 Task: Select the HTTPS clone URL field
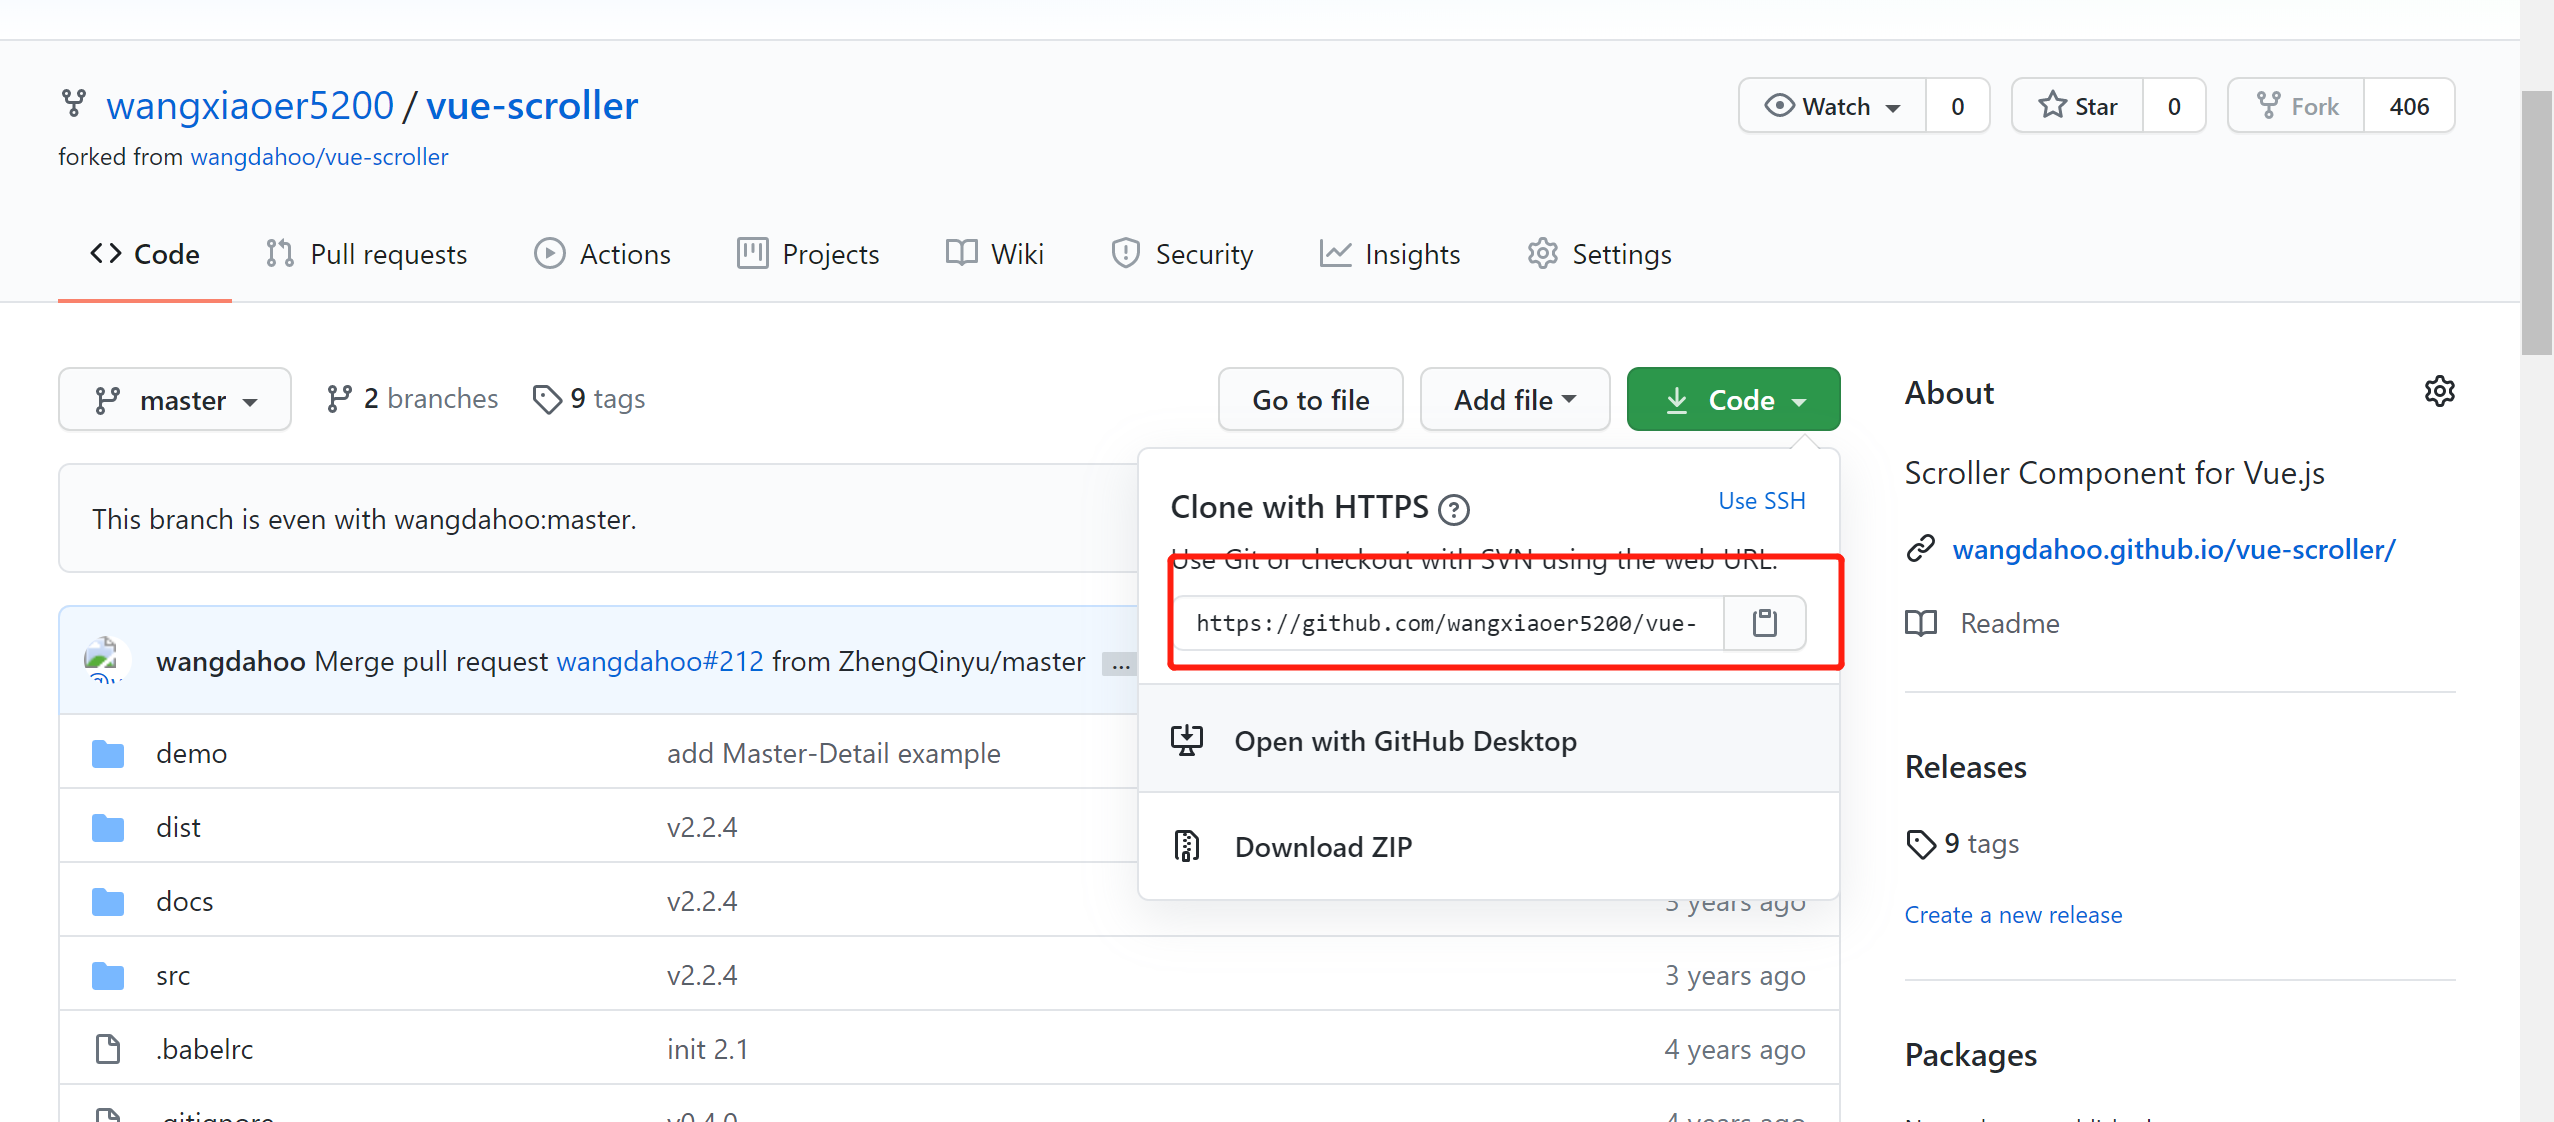click(x=1448, y=623)
